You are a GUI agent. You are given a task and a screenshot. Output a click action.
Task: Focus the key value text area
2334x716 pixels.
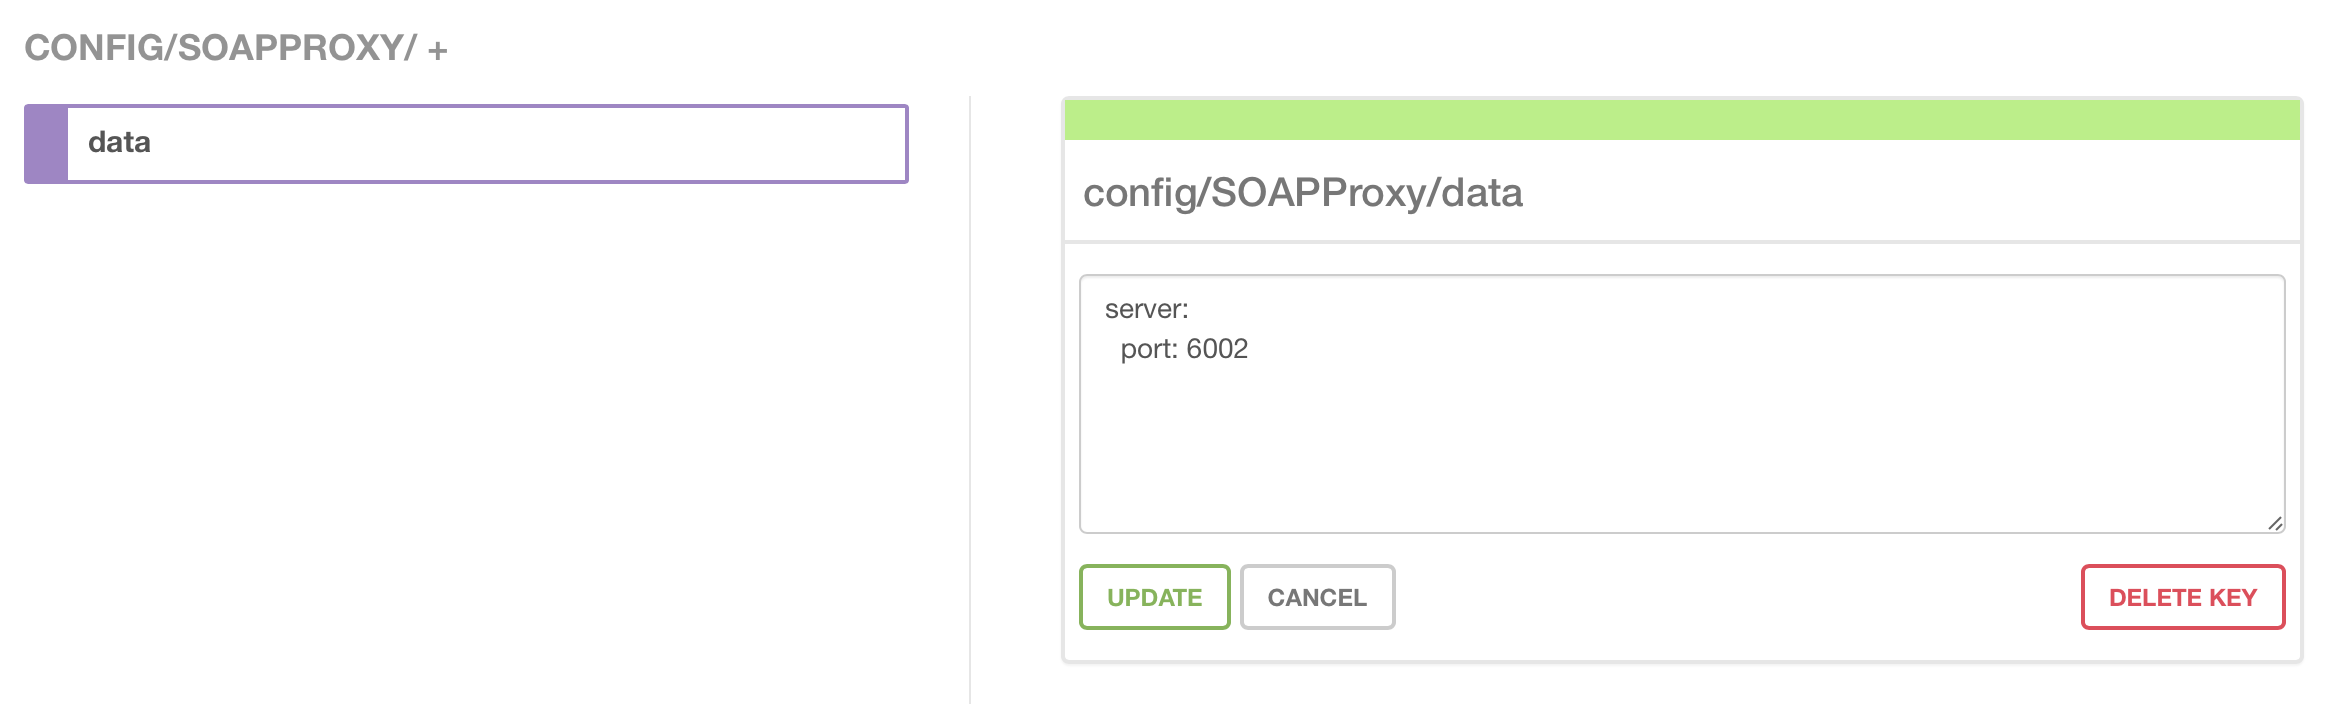1682,440
